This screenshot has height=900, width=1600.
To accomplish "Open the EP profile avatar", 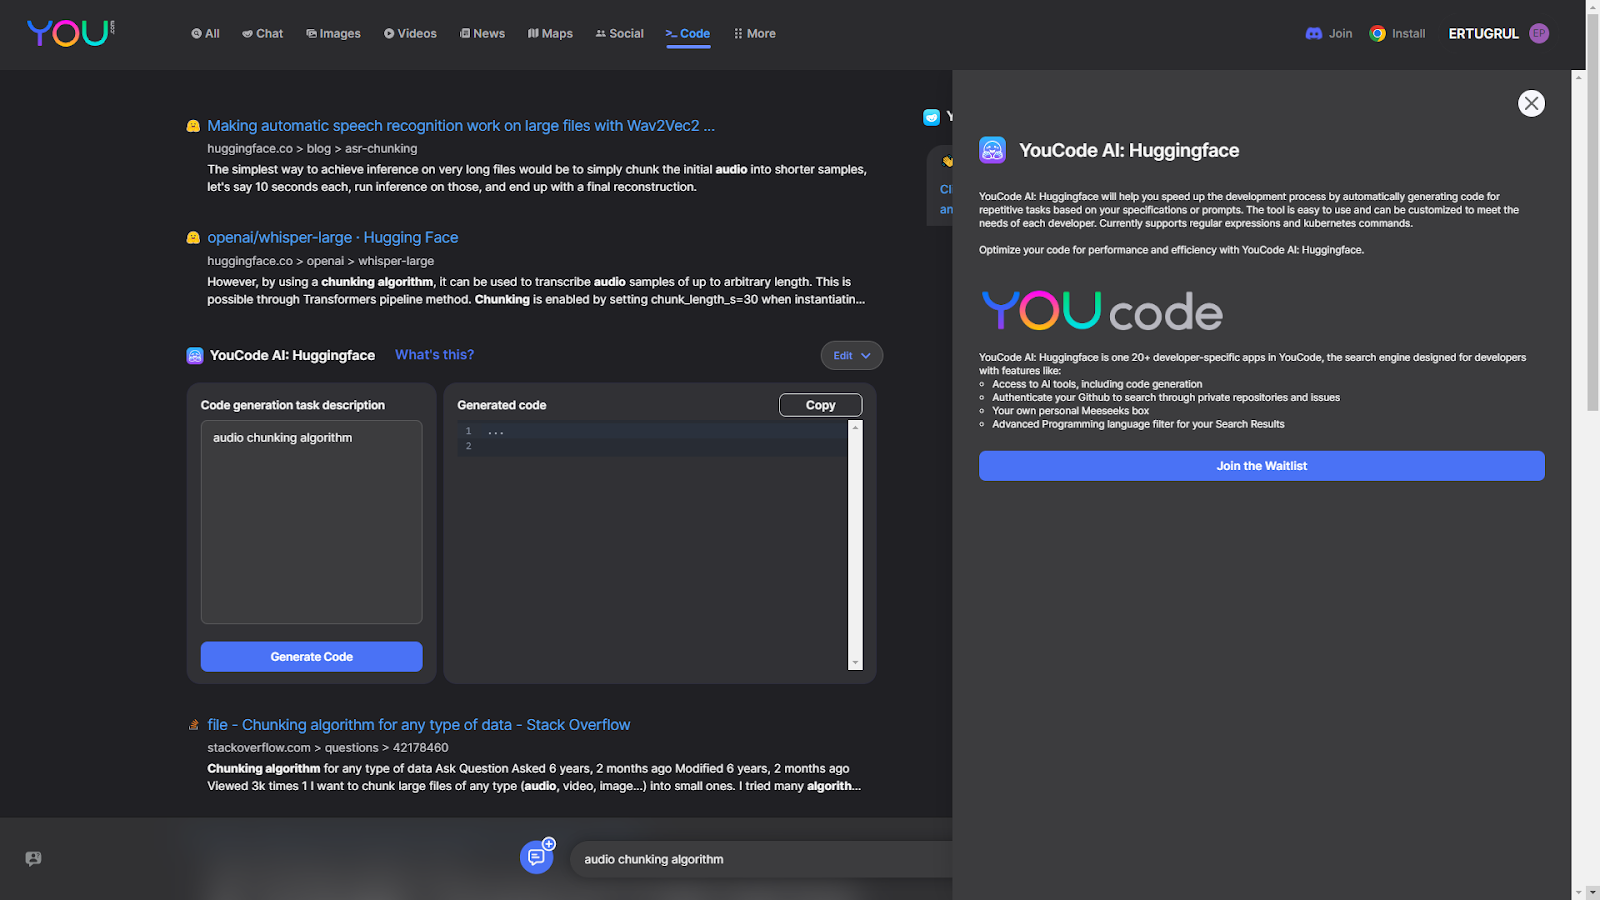I will (1538, 33).
